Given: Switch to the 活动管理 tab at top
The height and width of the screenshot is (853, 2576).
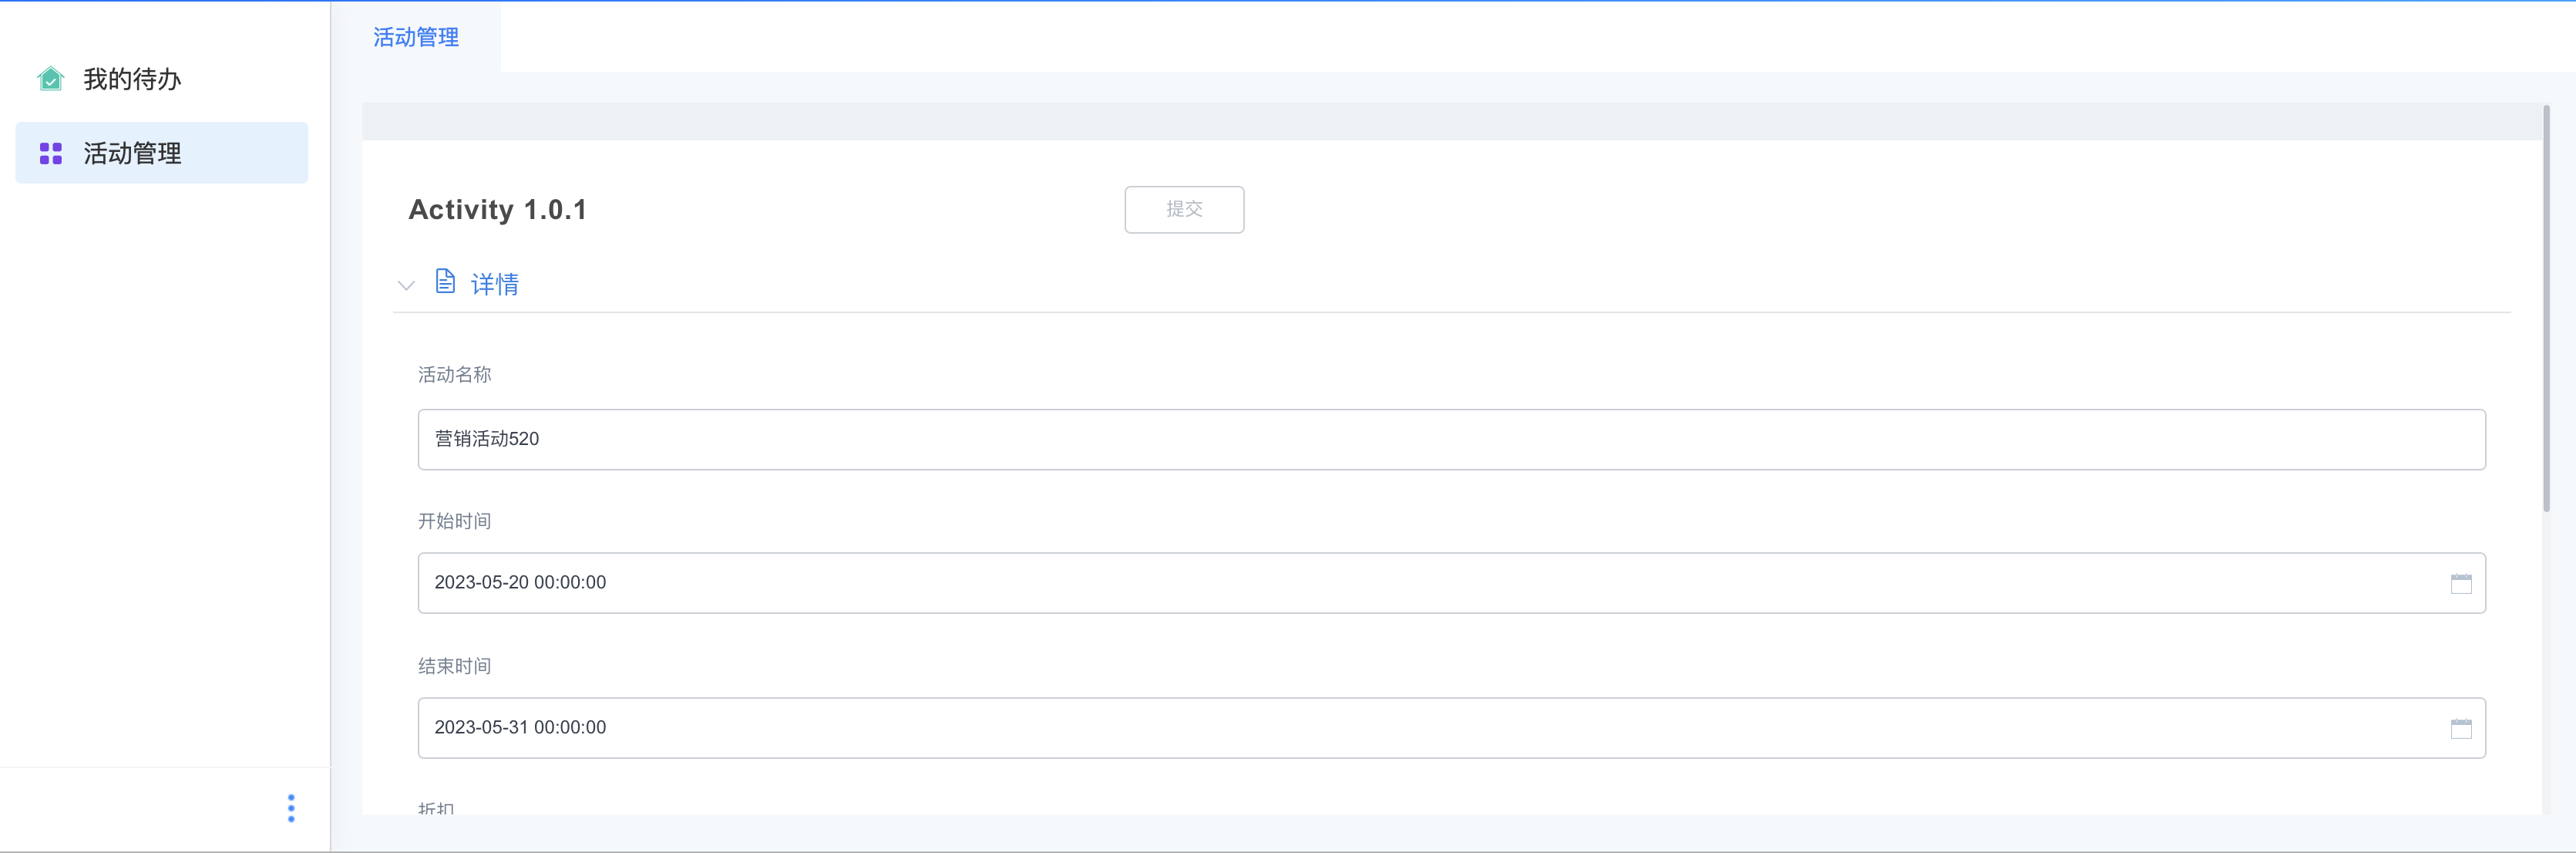Looking at the screenshot, I should coord(416,38).
